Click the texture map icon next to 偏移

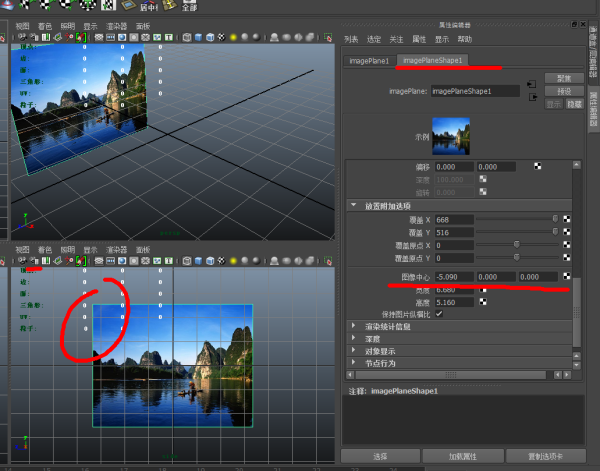point(538,166)
